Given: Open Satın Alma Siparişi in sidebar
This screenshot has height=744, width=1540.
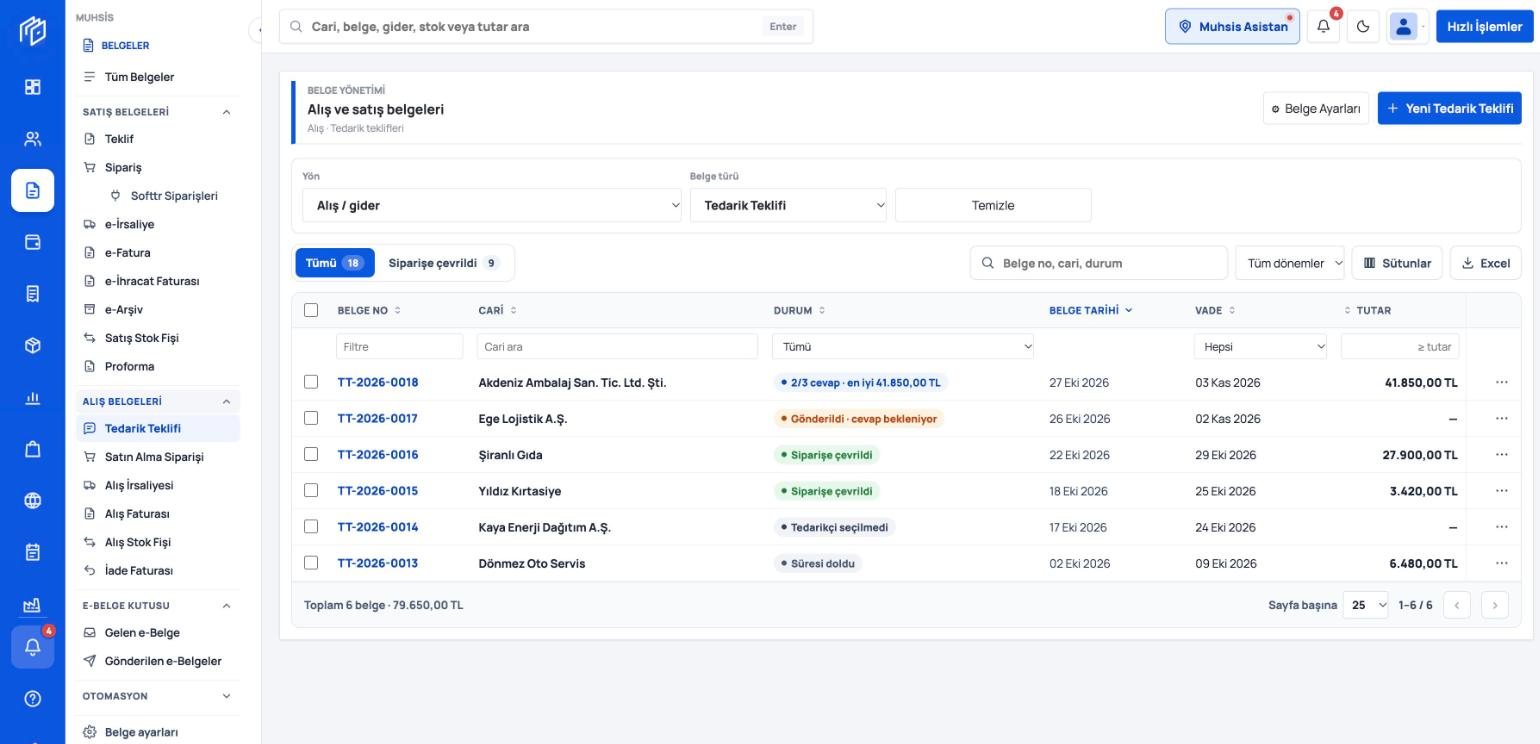Looking at the screenshot, I should point(154,457).
